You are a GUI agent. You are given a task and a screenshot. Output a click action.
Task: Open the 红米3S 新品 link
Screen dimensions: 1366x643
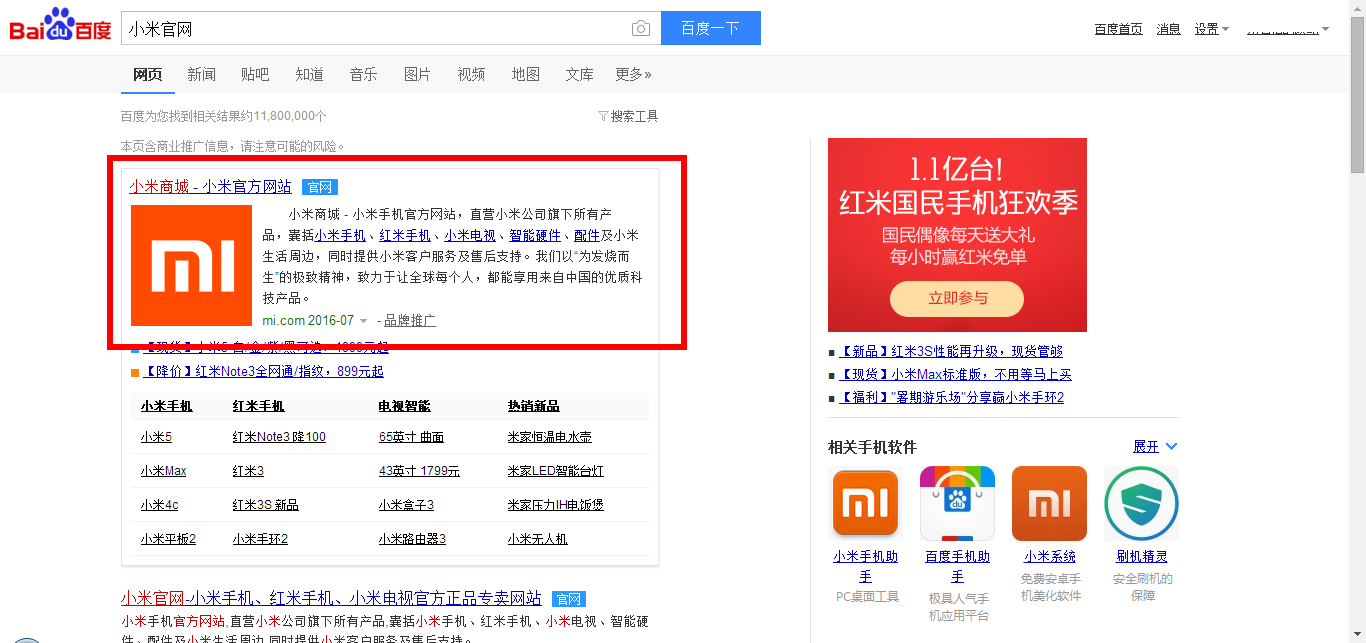point(265,505)
